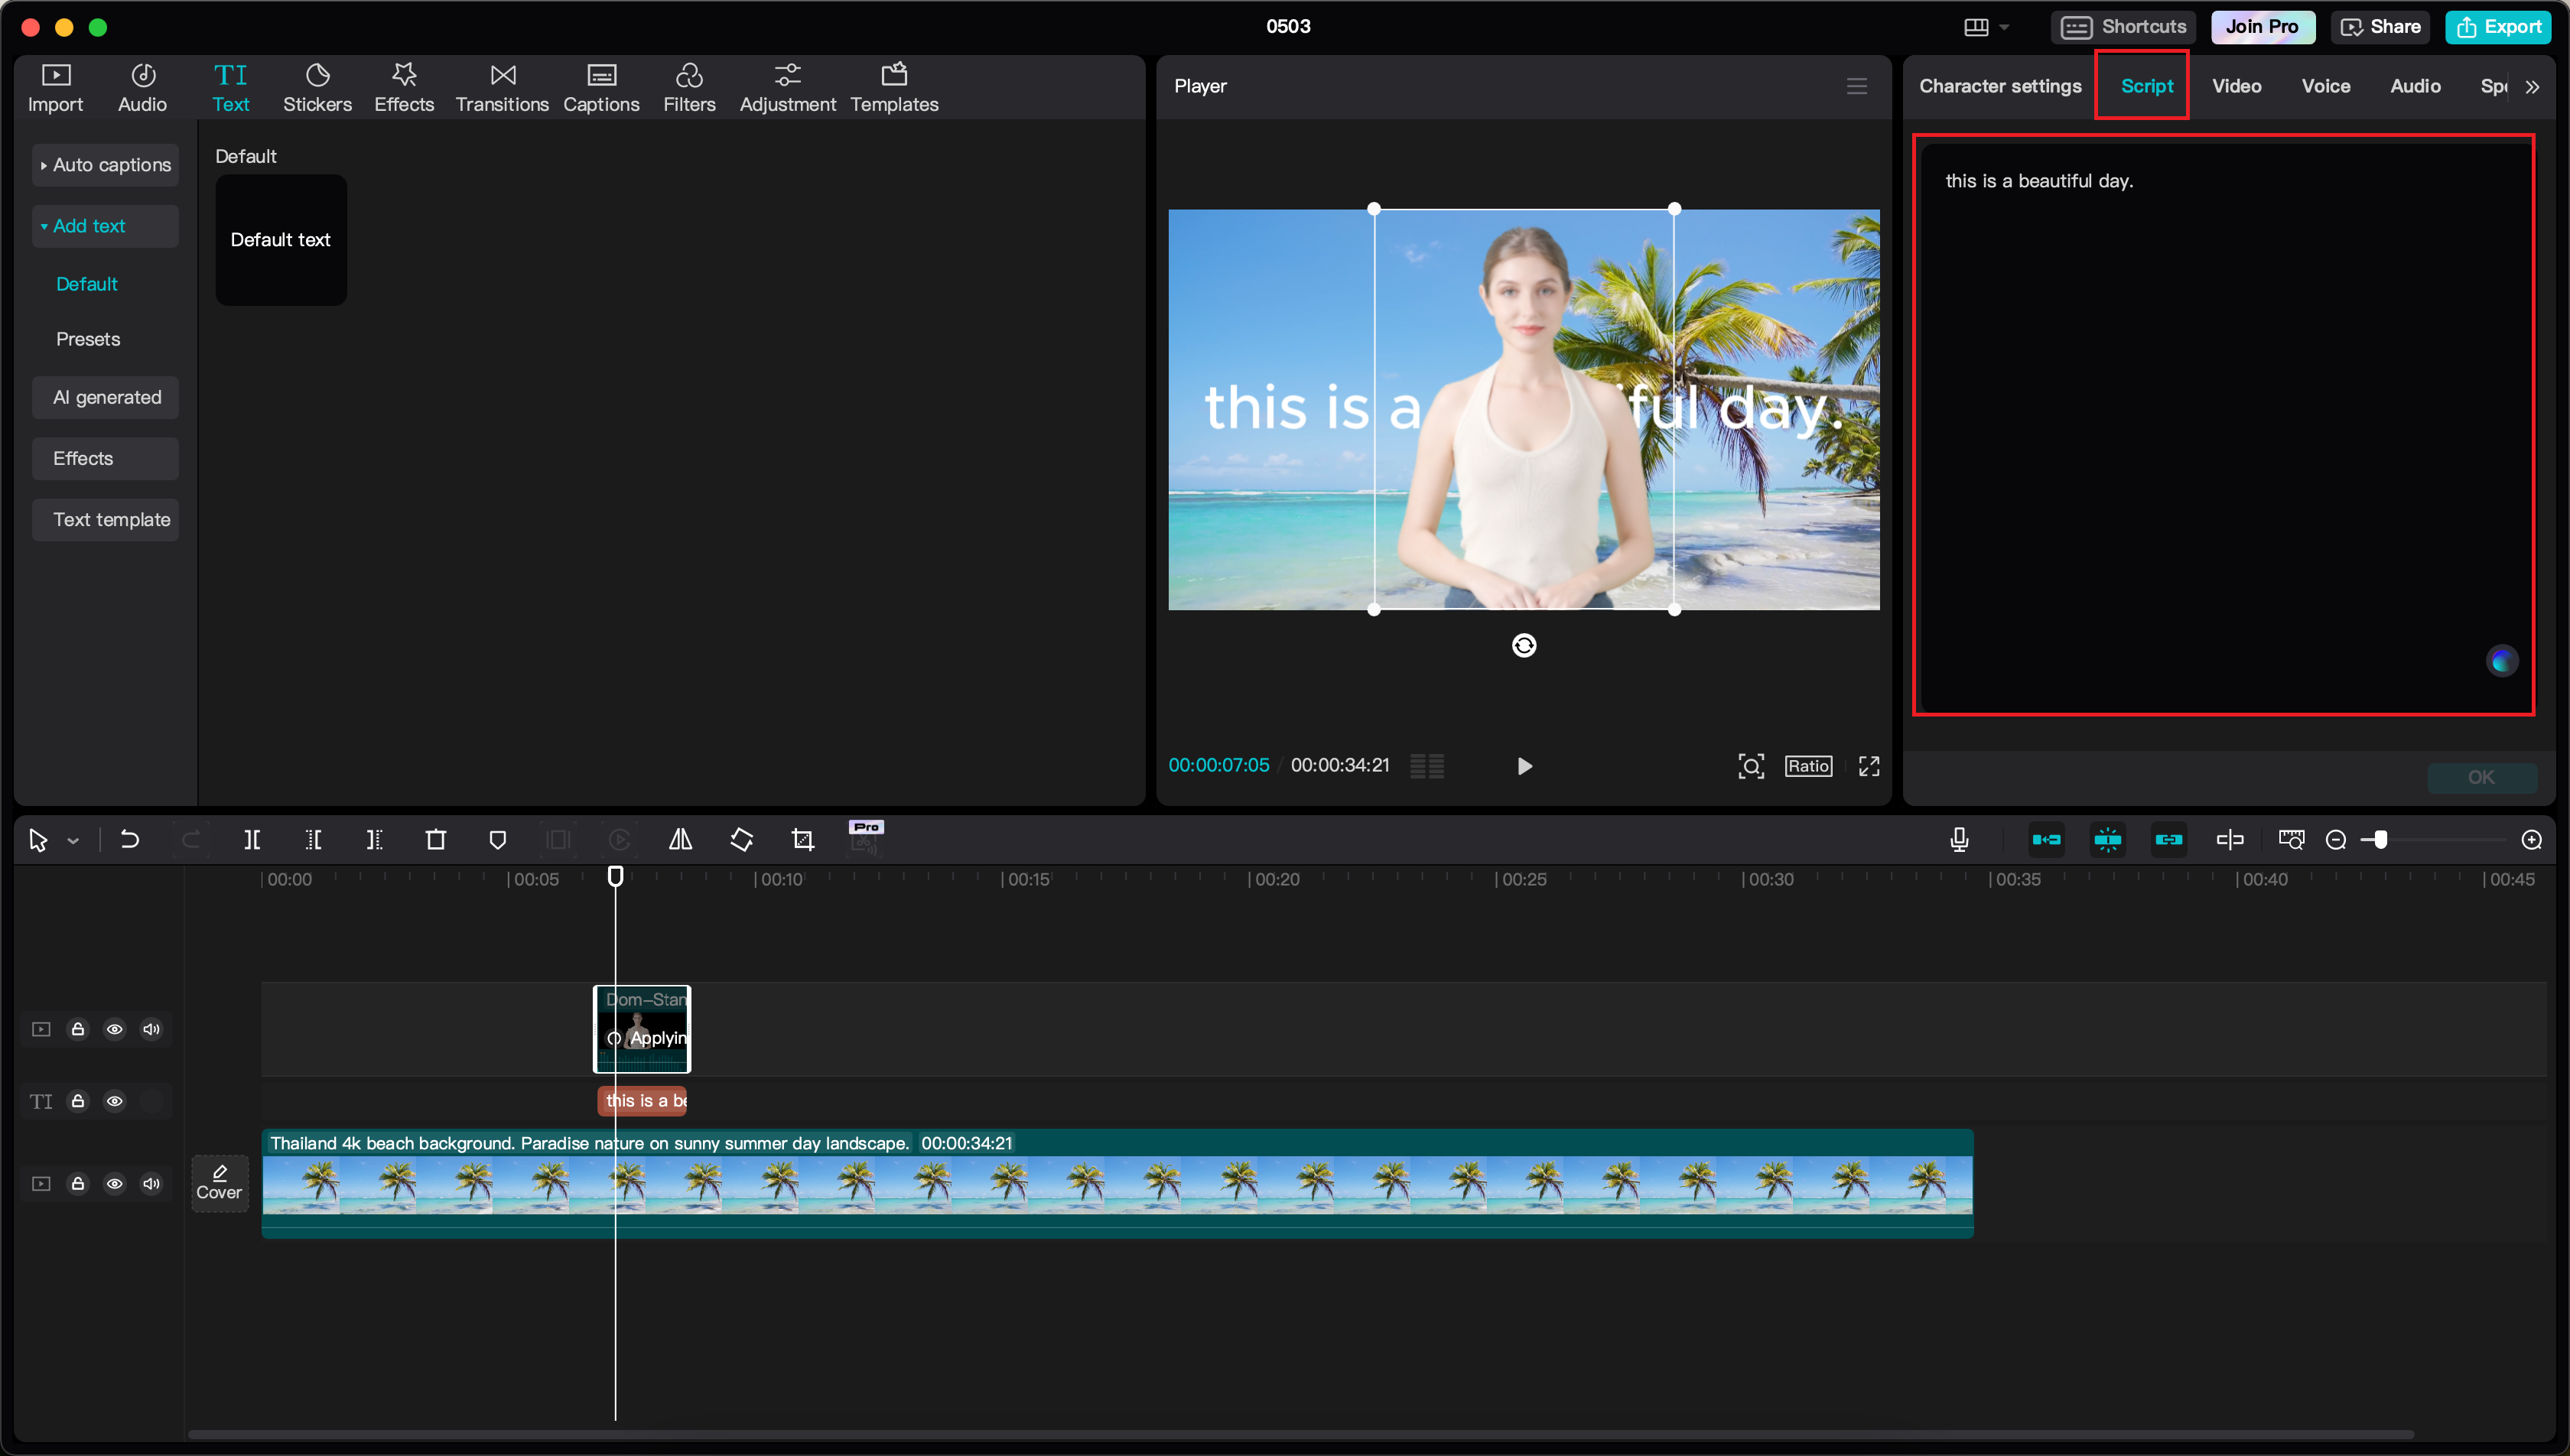Disable auto-snapping in the timeline toolbar
Image resolution: width=2570 pixels, height=1456 pixels.
point(2108,839)
